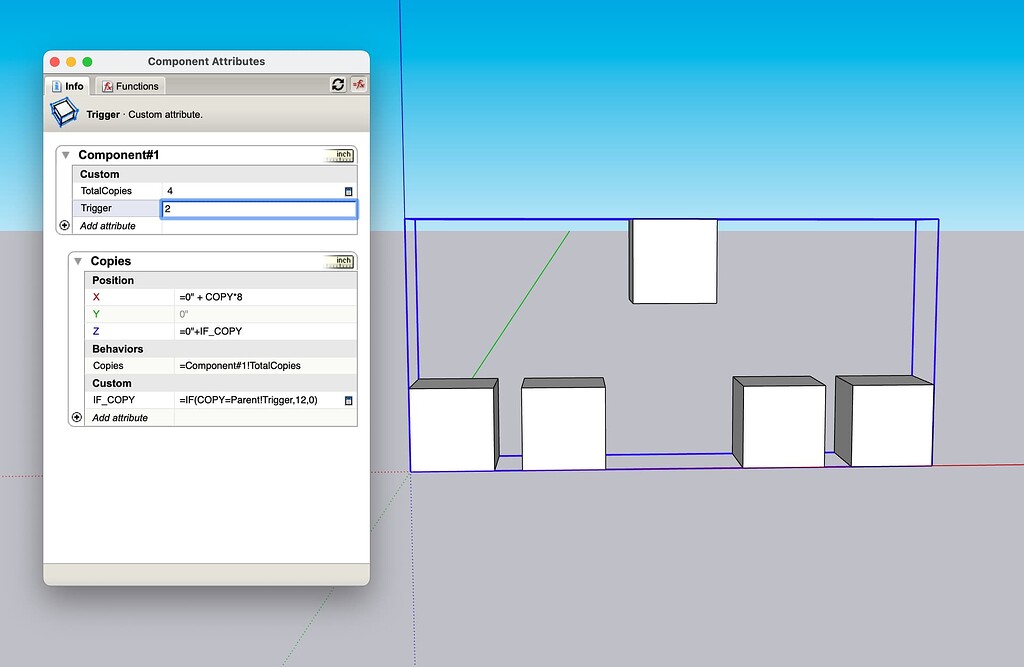This screenshot has height=667, width=1024.
Task: Switch to the Info tab
Action: click(x=67, y=86)
